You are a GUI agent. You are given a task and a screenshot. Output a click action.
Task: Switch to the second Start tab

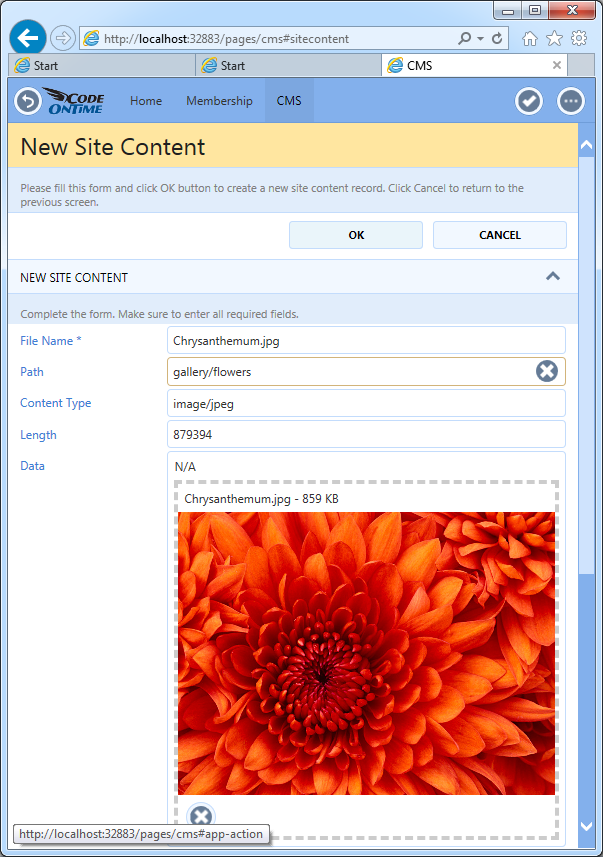(x=289, y=66)
